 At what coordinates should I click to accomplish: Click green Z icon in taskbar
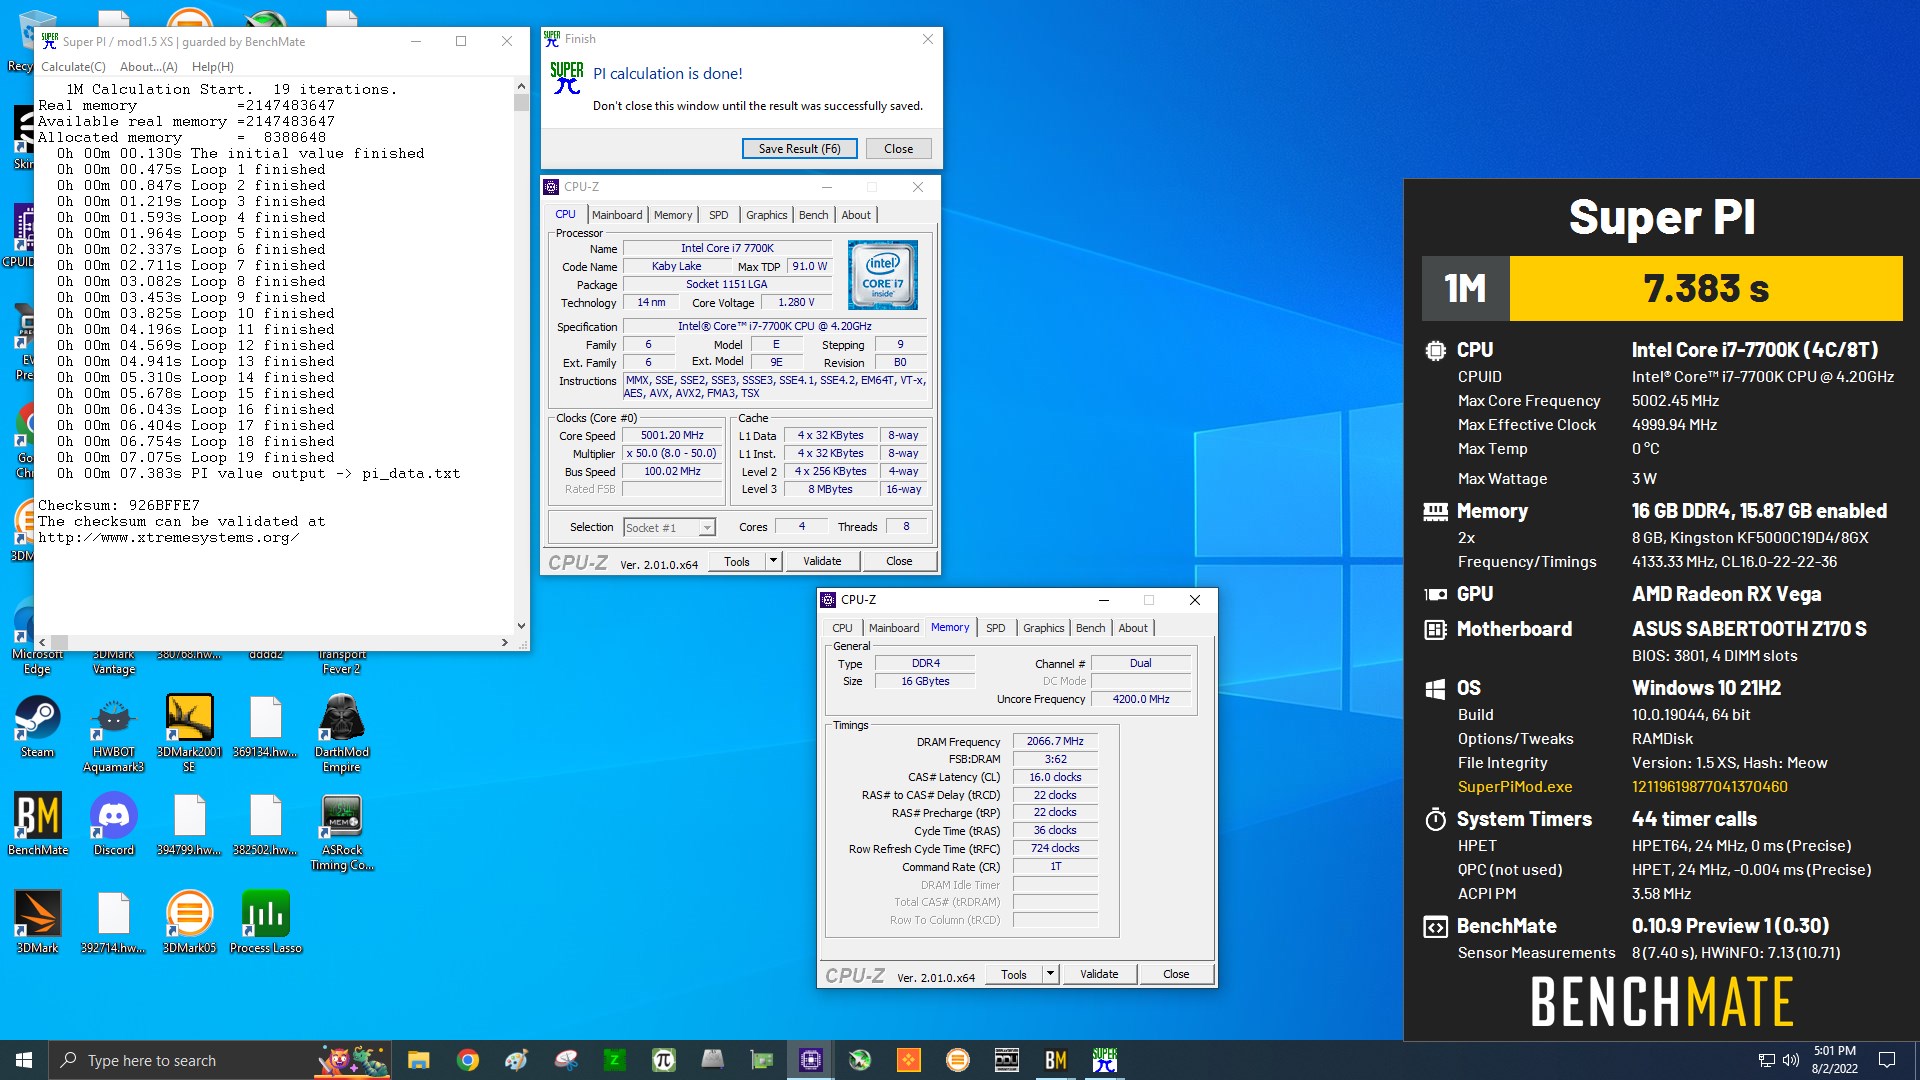tap(615, 1060)
